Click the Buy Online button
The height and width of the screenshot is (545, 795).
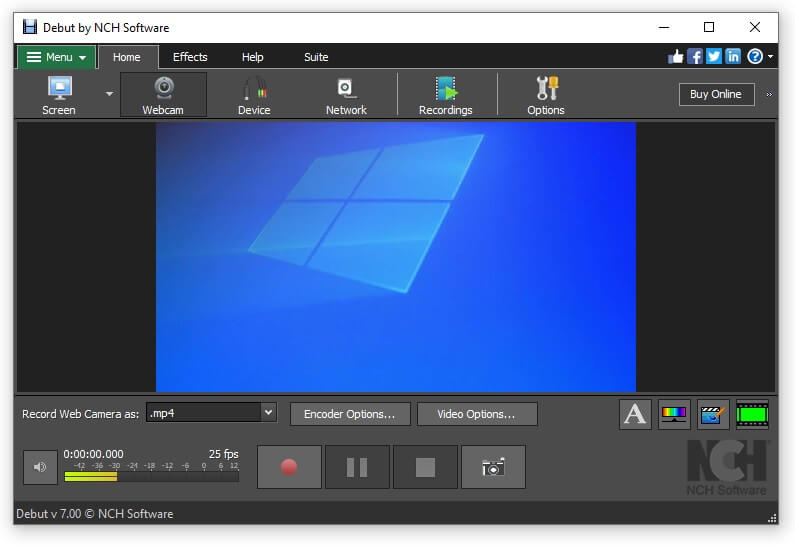716,94
